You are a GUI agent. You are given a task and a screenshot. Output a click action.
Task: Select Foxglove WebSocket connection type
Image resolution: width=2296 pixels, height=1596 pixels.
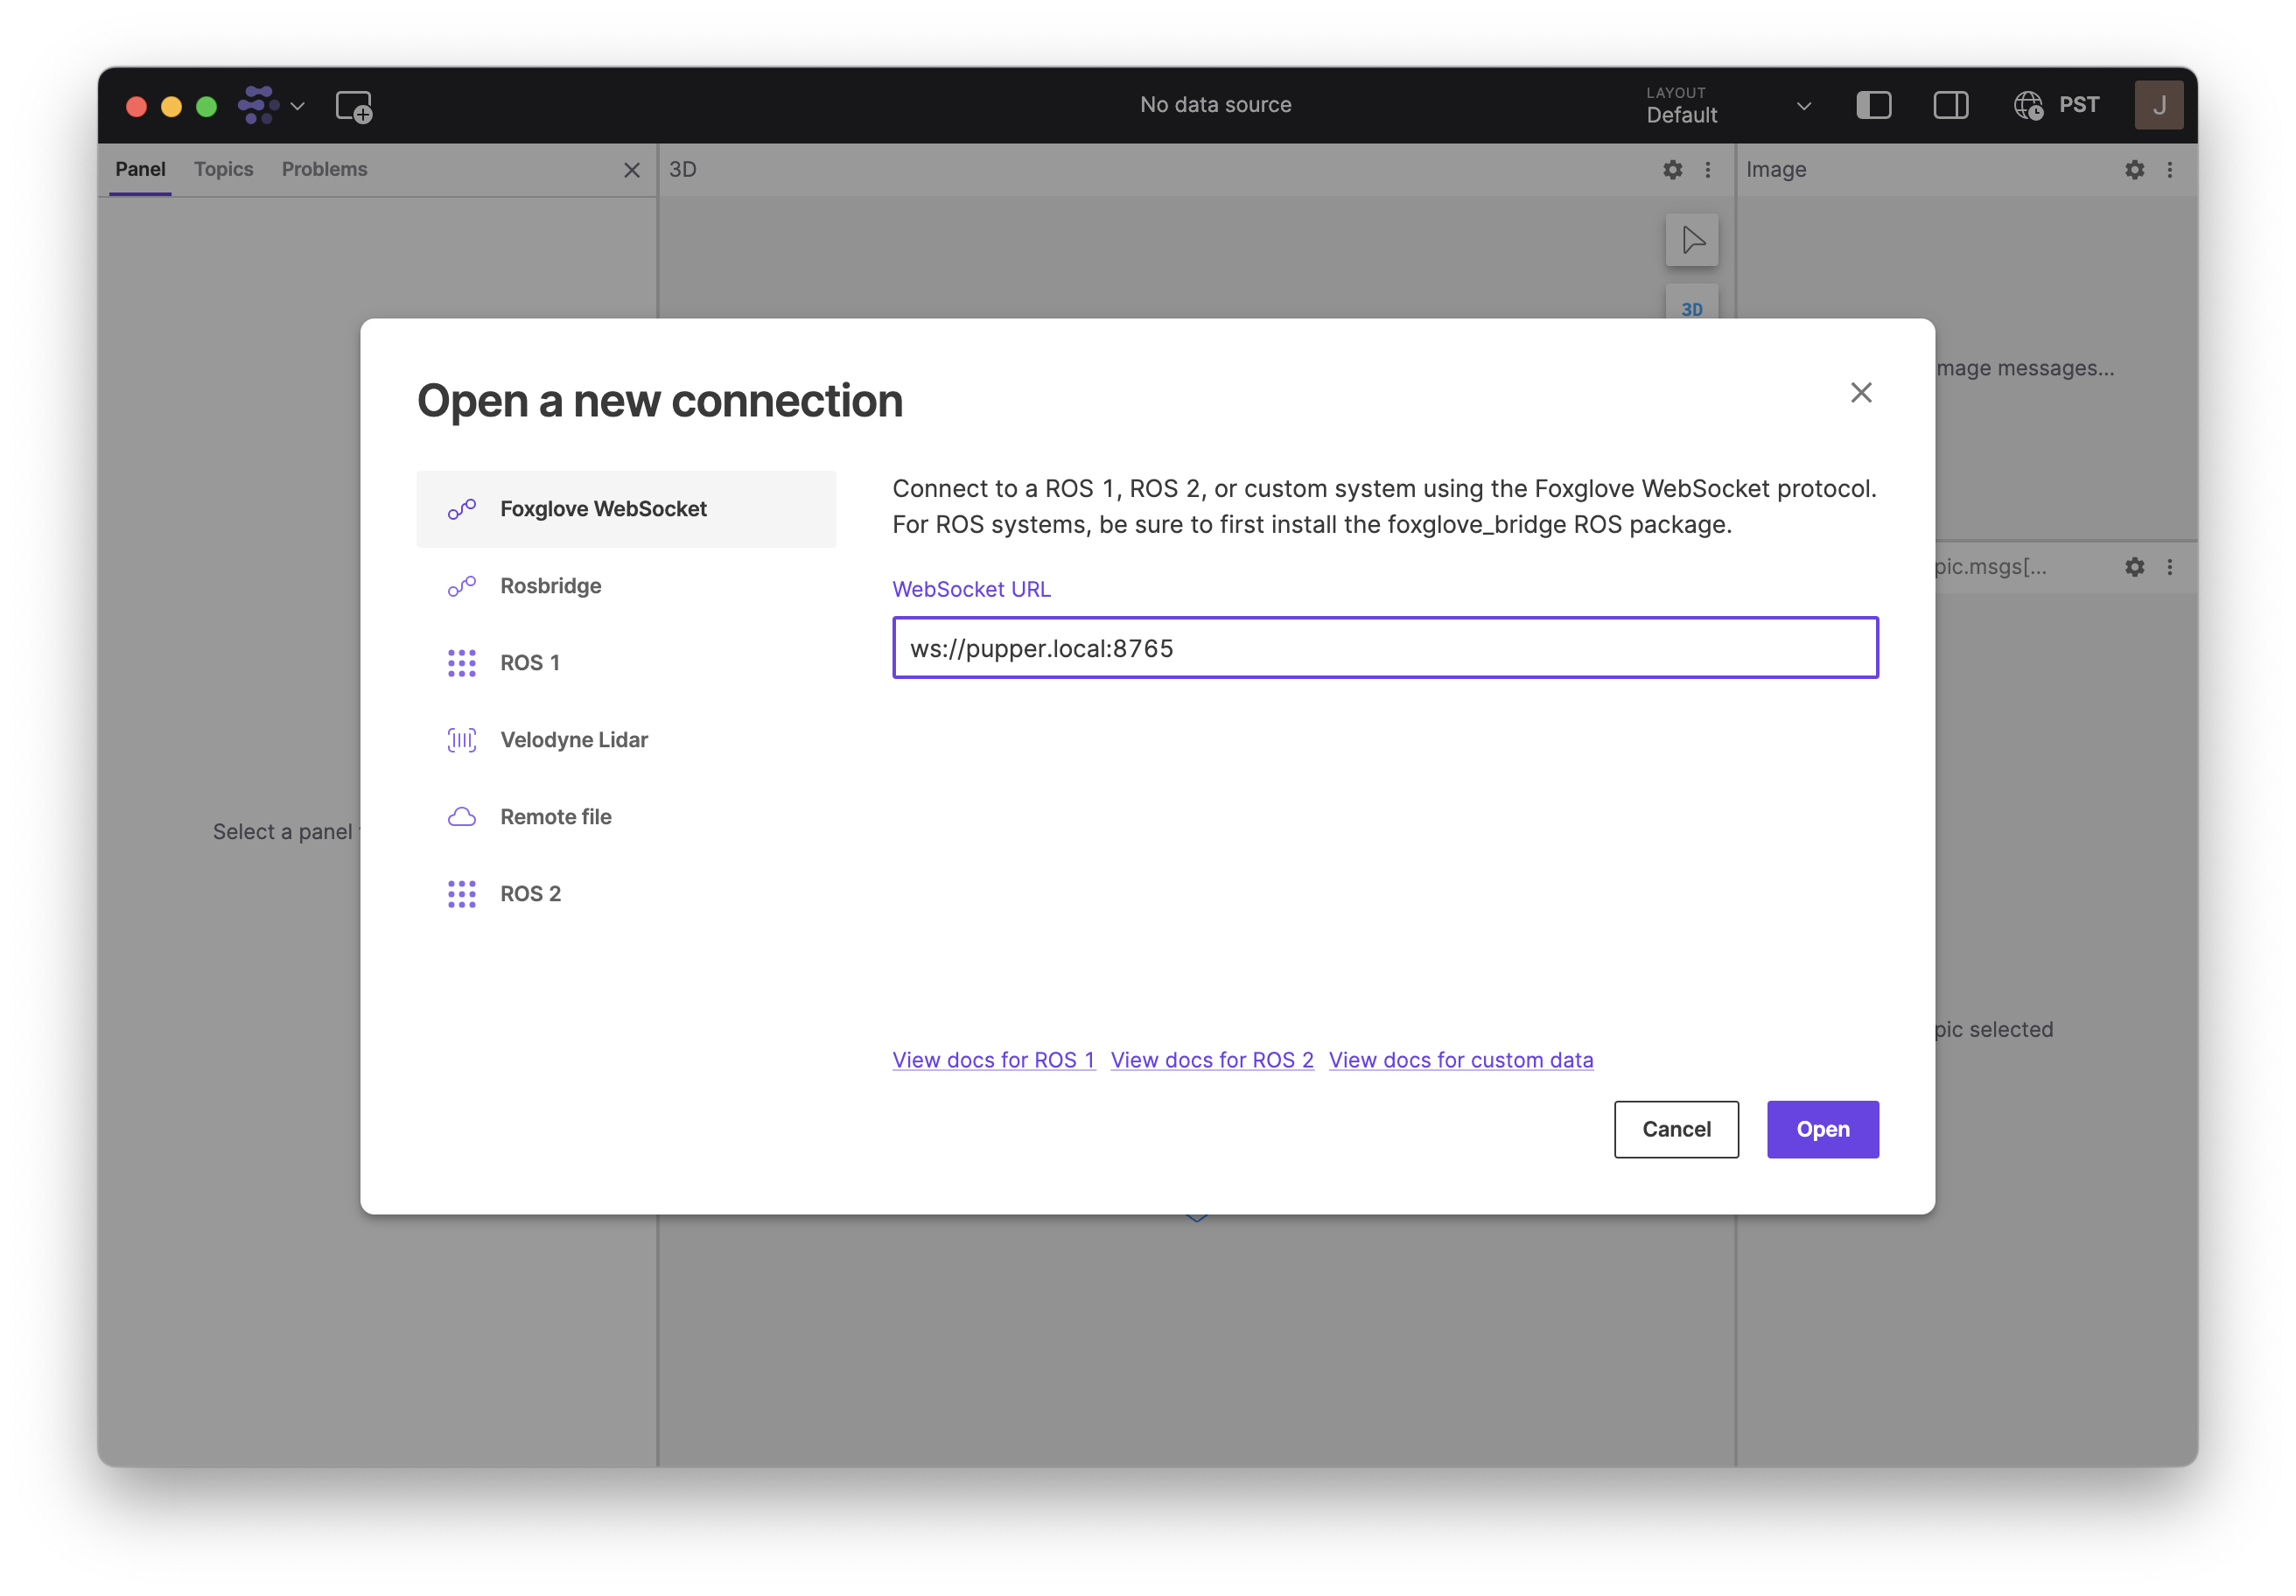click(x=626, y=509)
